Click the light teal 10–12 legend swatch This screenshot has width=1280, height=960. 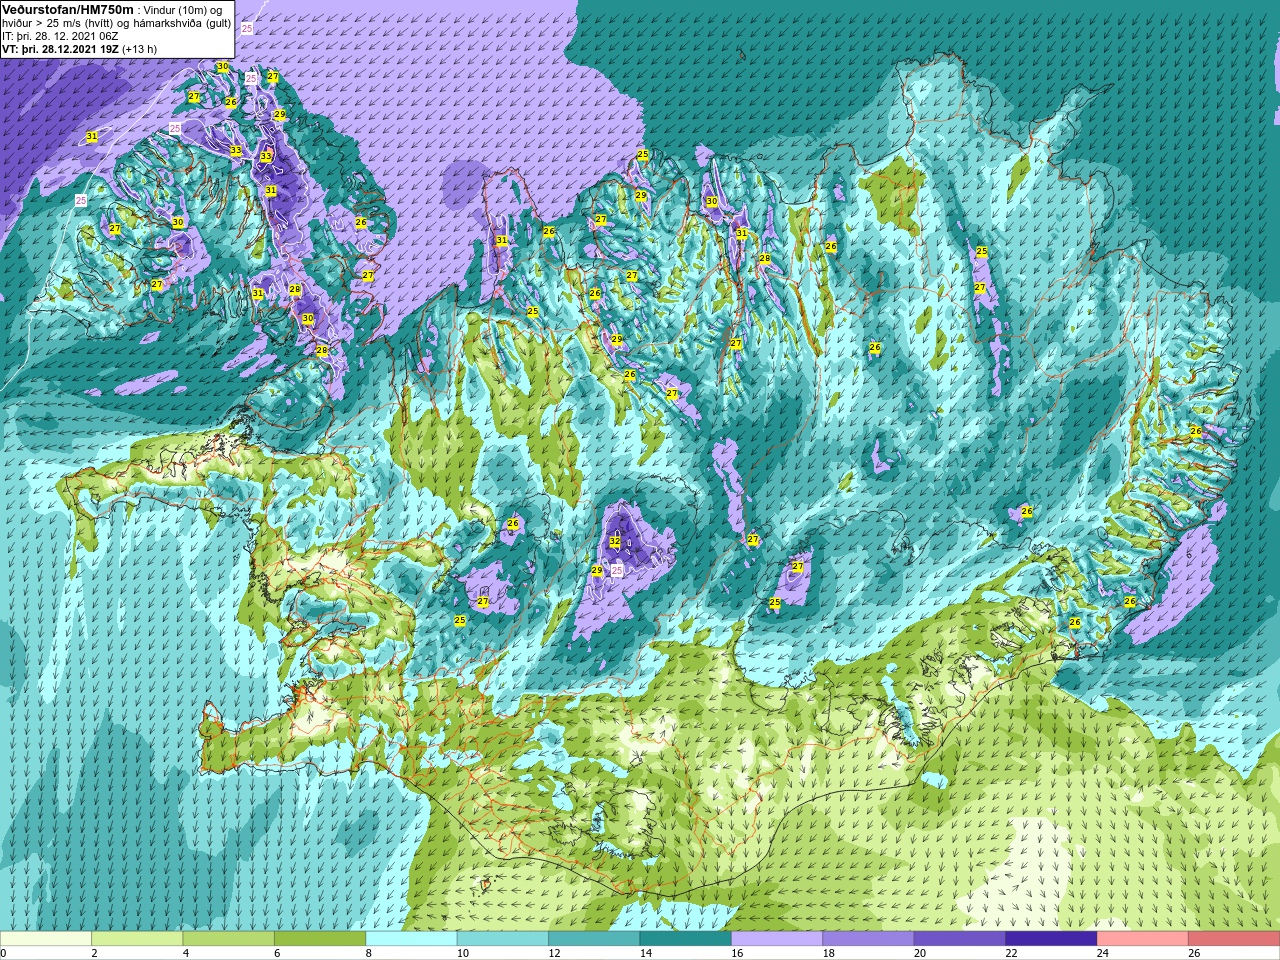point(503,939)
